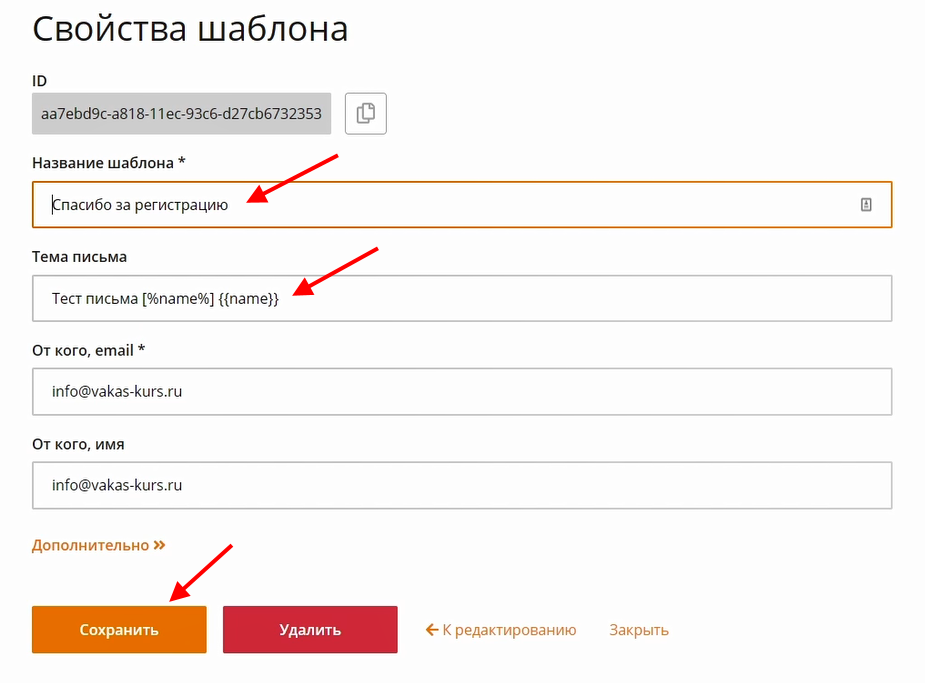Go back via К редактированию link

coord(509,630)
